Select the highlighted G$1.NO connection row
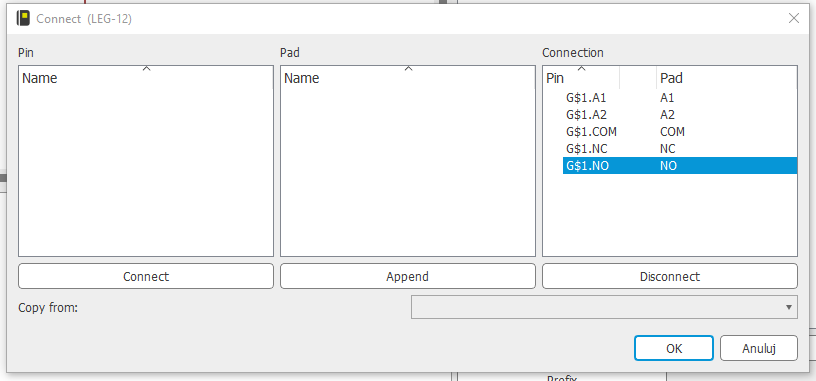The height and width of the screenshot is (381, 816). tap(680, 166)
